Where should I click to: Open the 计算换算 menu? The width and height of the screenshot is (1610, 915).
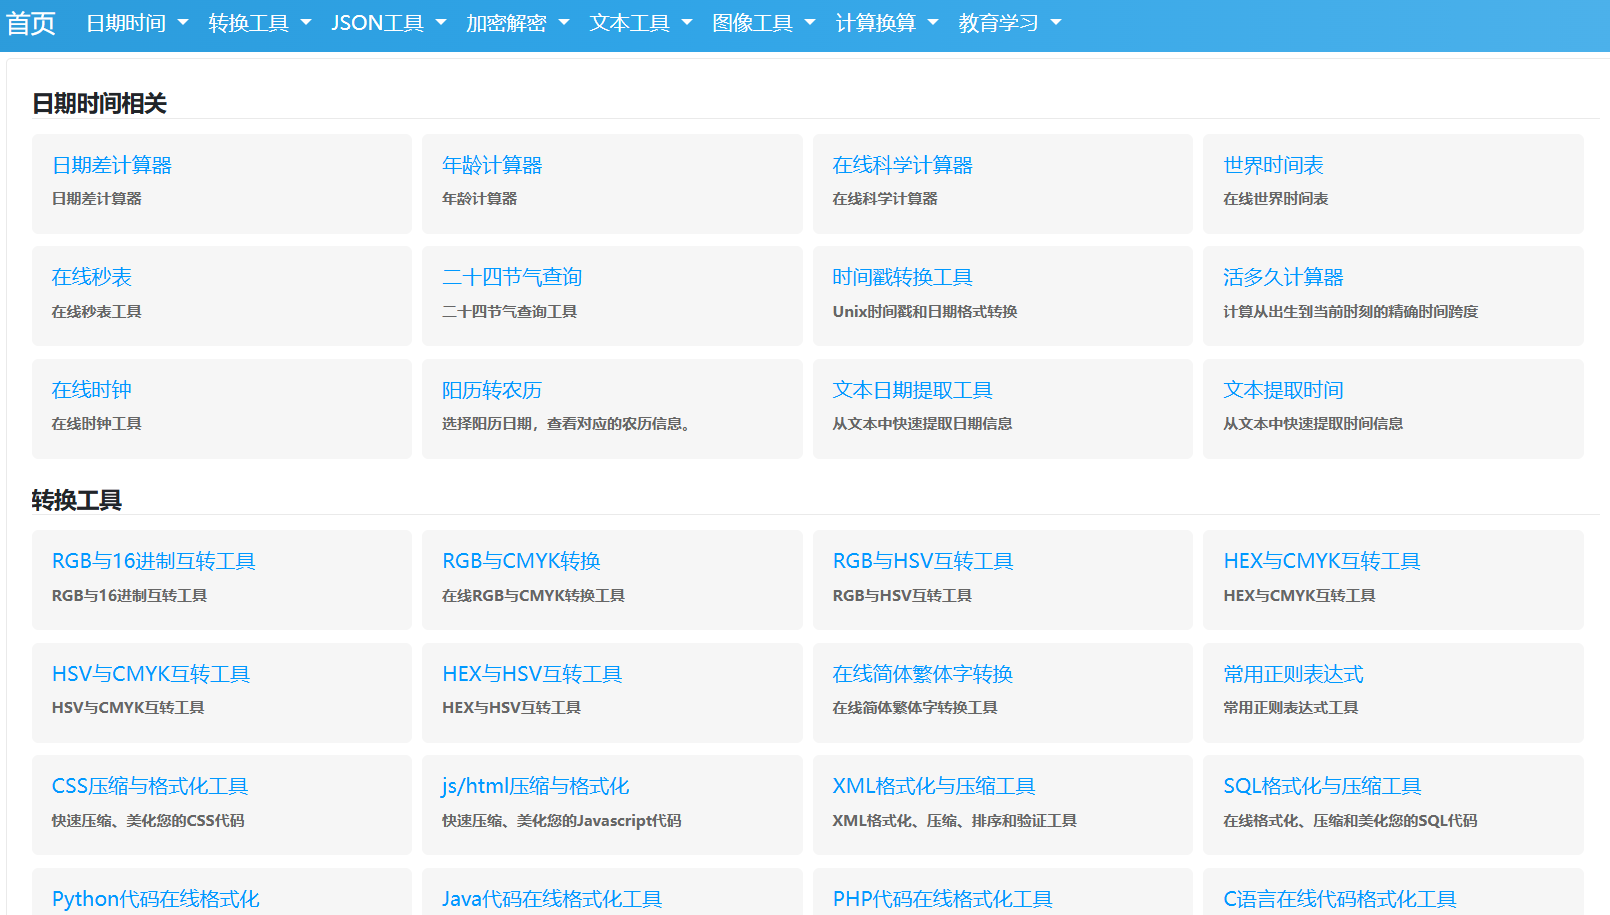pyautogui.click(x=885, y=23)
